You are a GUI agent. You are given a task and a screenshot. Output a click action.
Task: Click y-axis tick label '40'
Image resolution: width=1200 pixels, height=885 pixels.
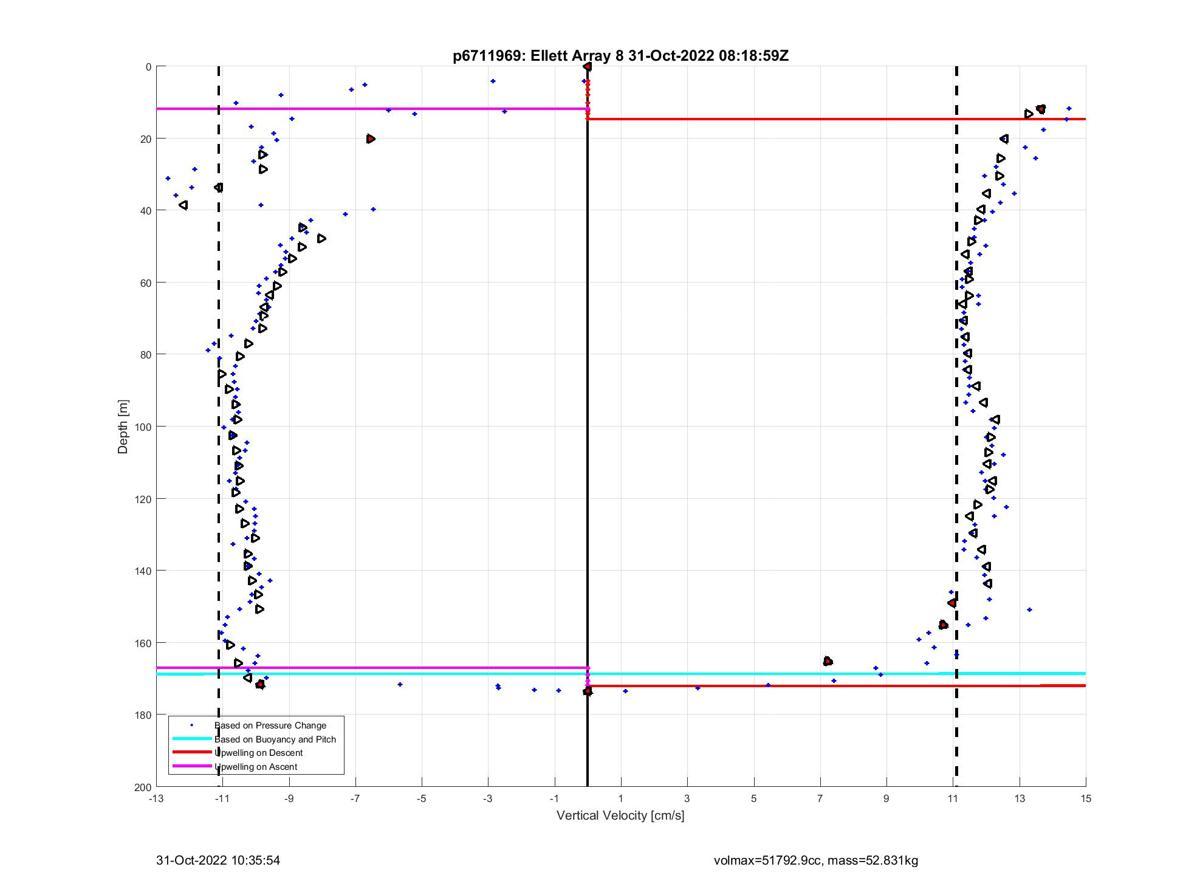pos(145,211)
